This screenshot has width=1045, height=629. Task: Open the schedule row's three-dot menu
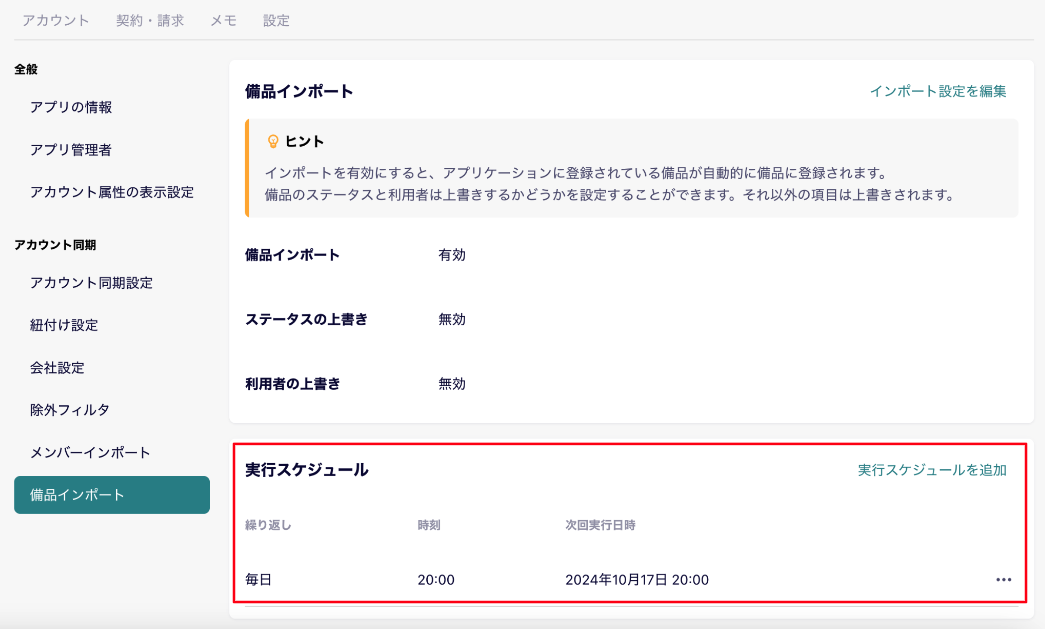point(1003,579)
